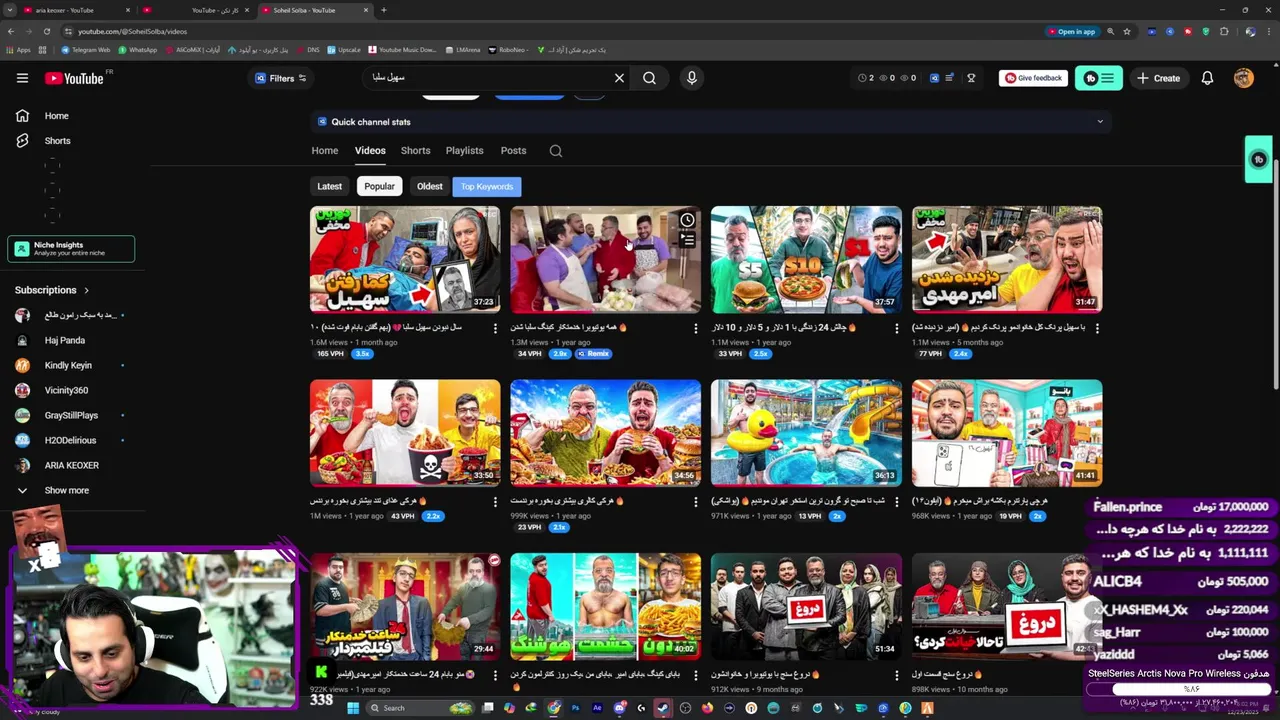Open the Vicinity360 subscription

[x=66, y=391]
